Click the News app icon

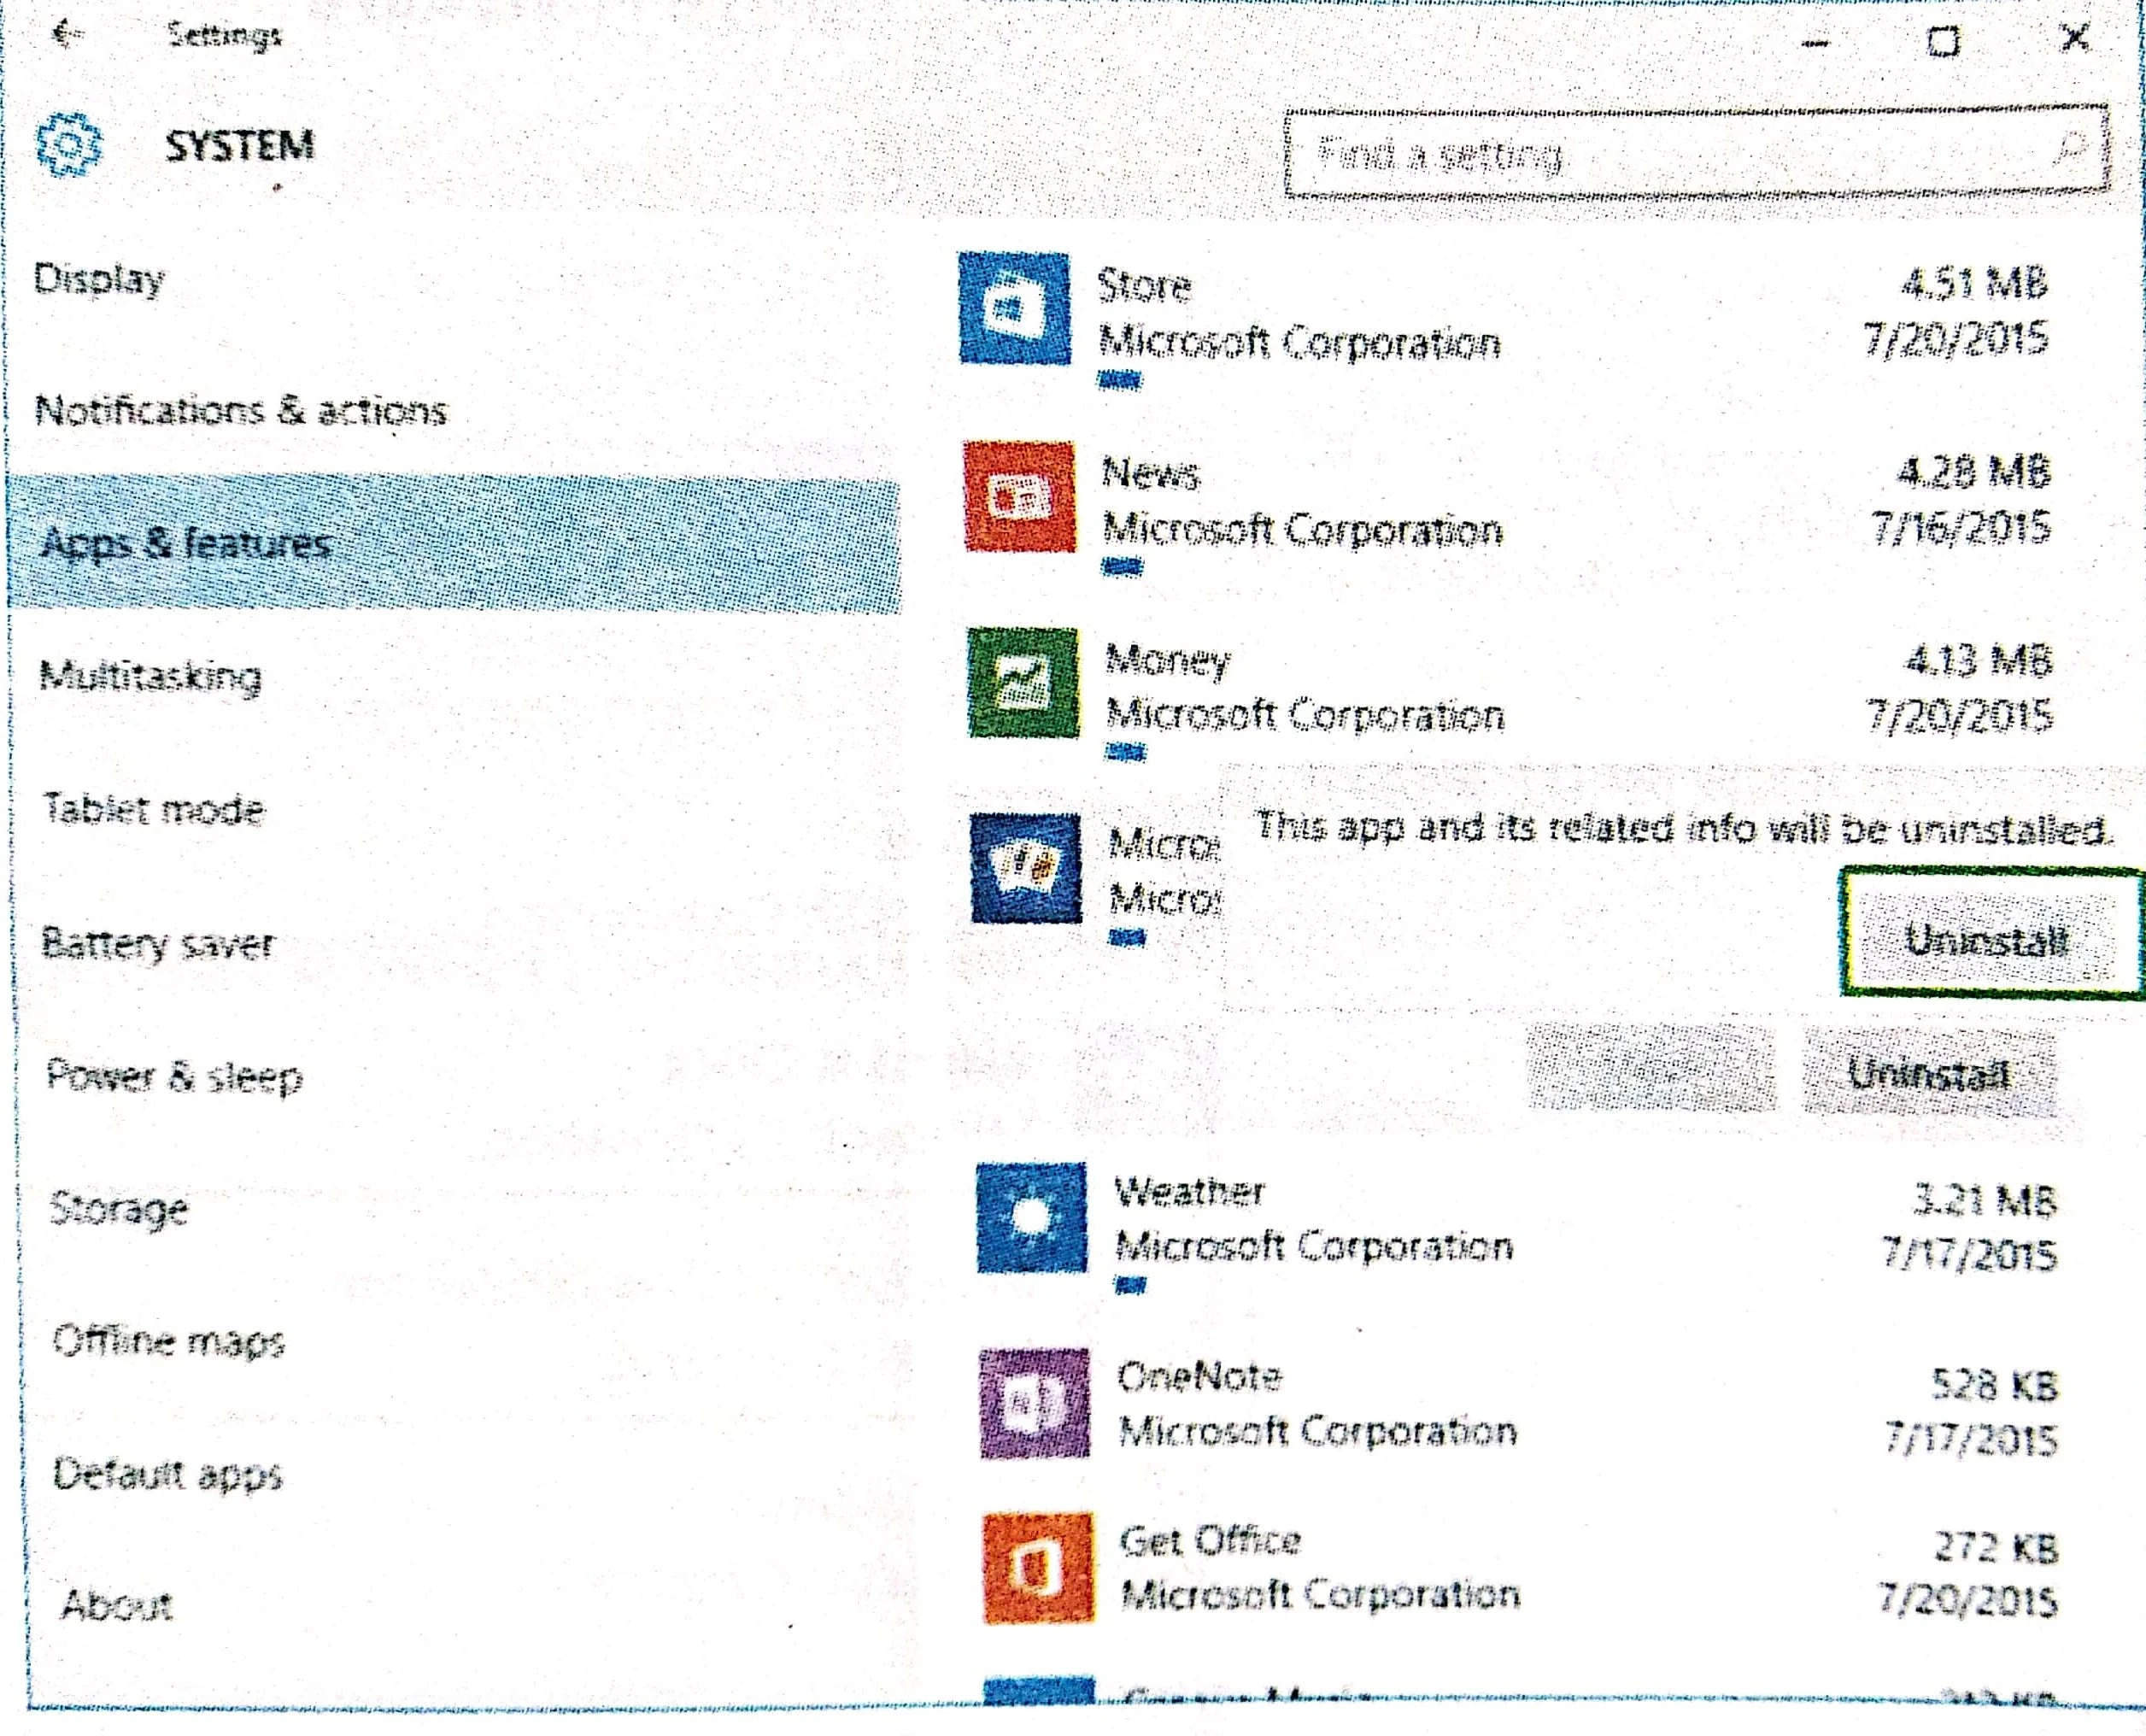[x=1018, y=496]
